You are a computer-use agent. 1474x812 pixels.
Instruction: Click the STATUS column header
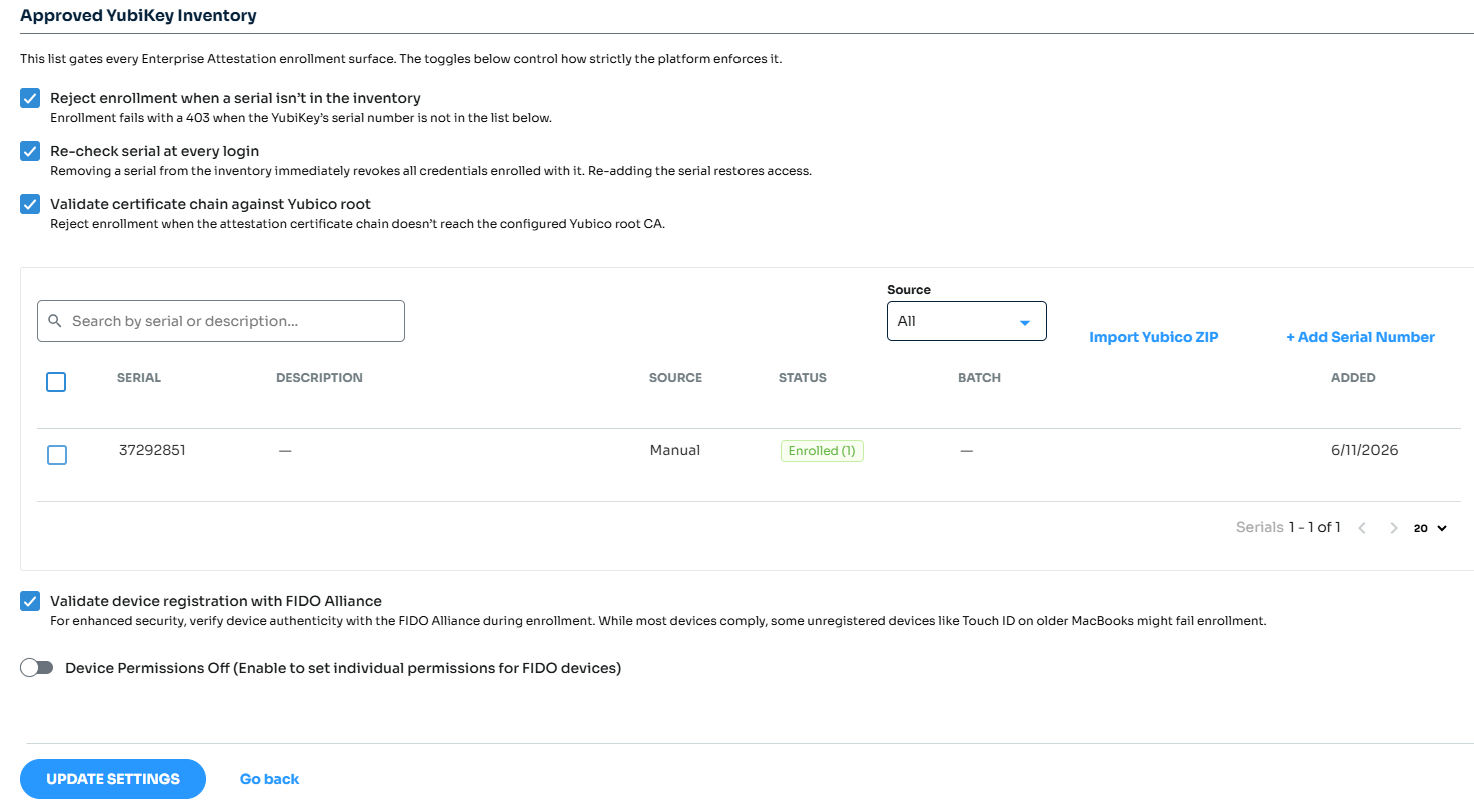803,378
